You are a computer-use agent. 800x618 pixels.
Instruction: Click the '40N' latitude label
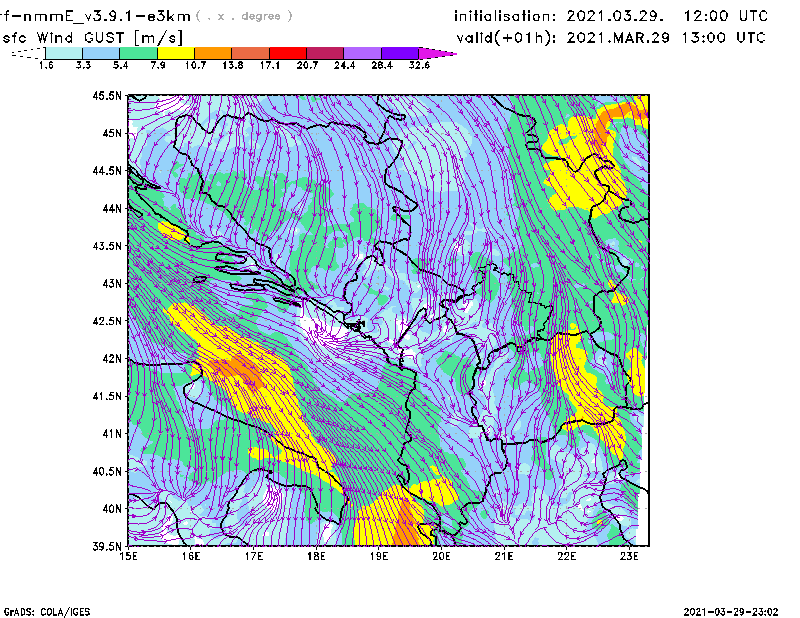(112, 509)
